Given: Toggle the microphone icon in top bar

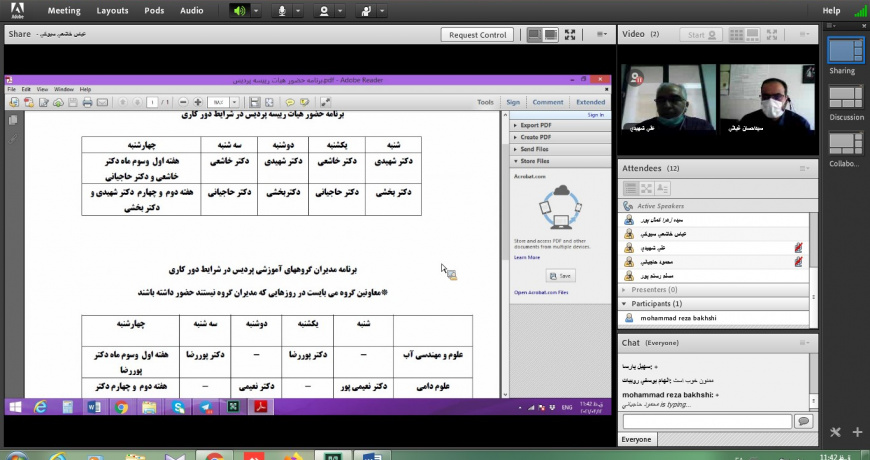Looking at the screenshot, I should pos(282,11).
